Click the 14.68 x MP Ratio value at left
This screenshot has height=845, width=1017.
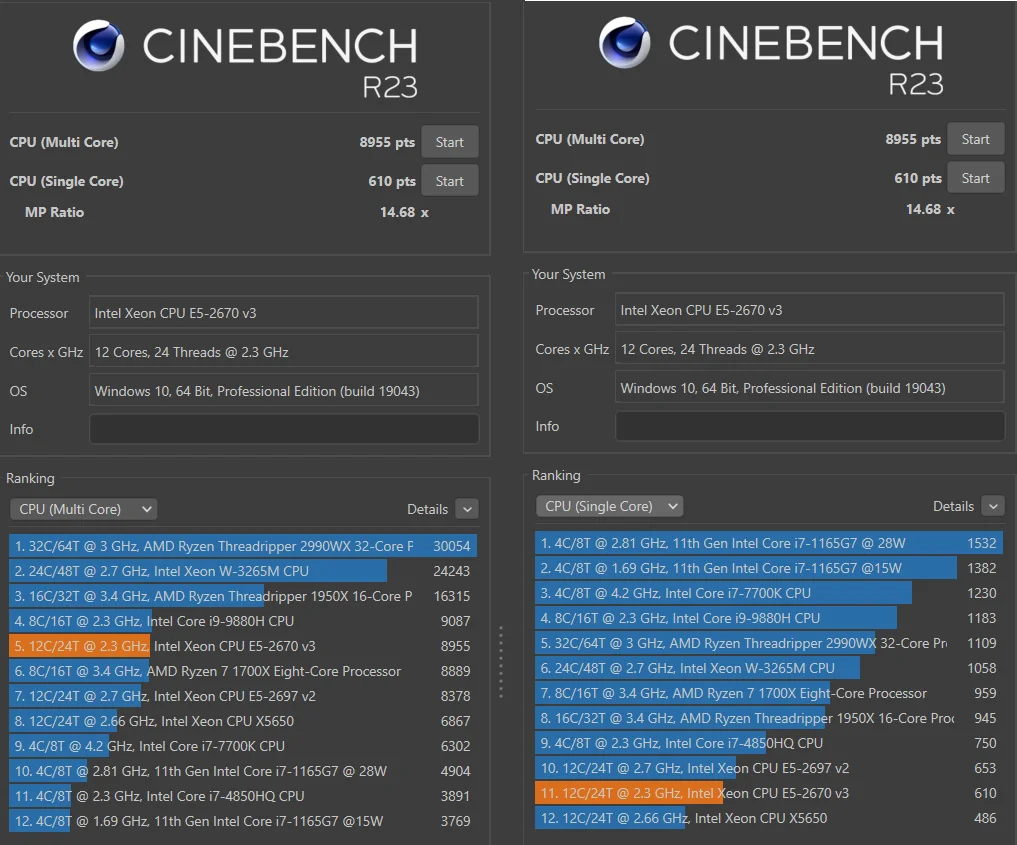click(x=404, y=212)
